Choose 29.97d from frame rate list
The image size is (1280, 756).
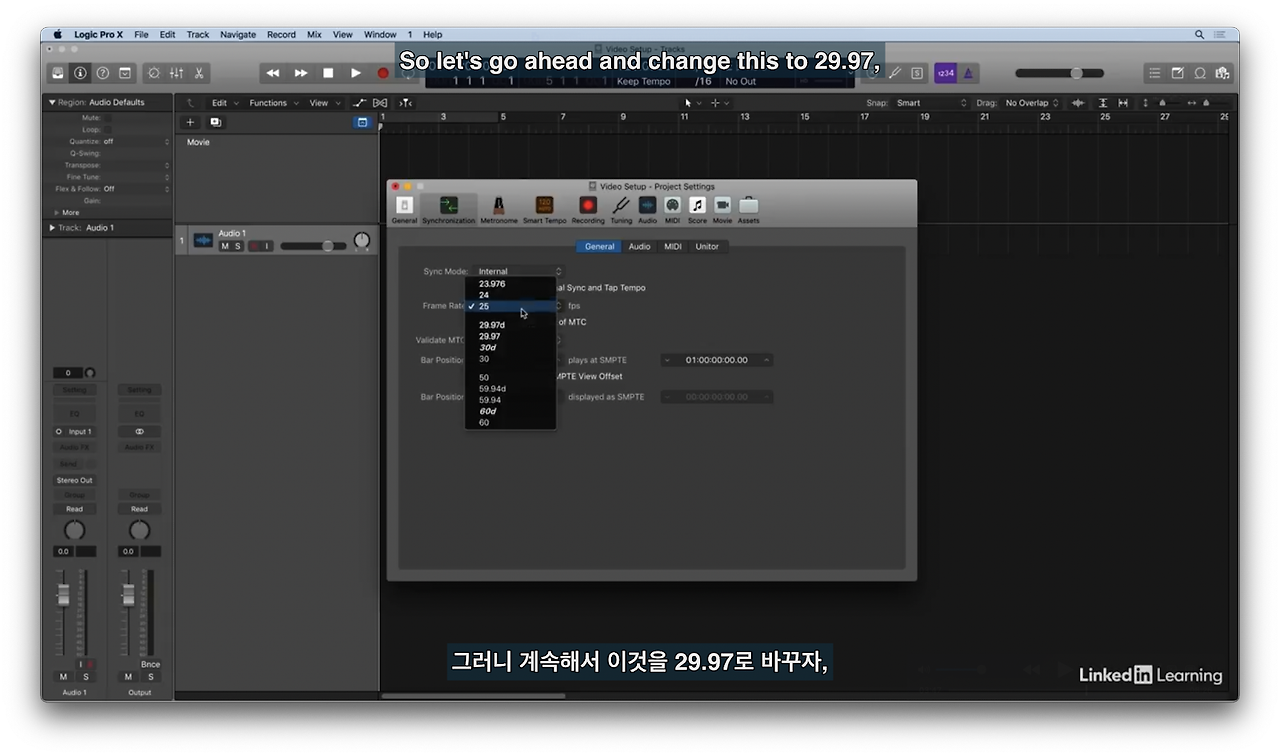(510, 325)
